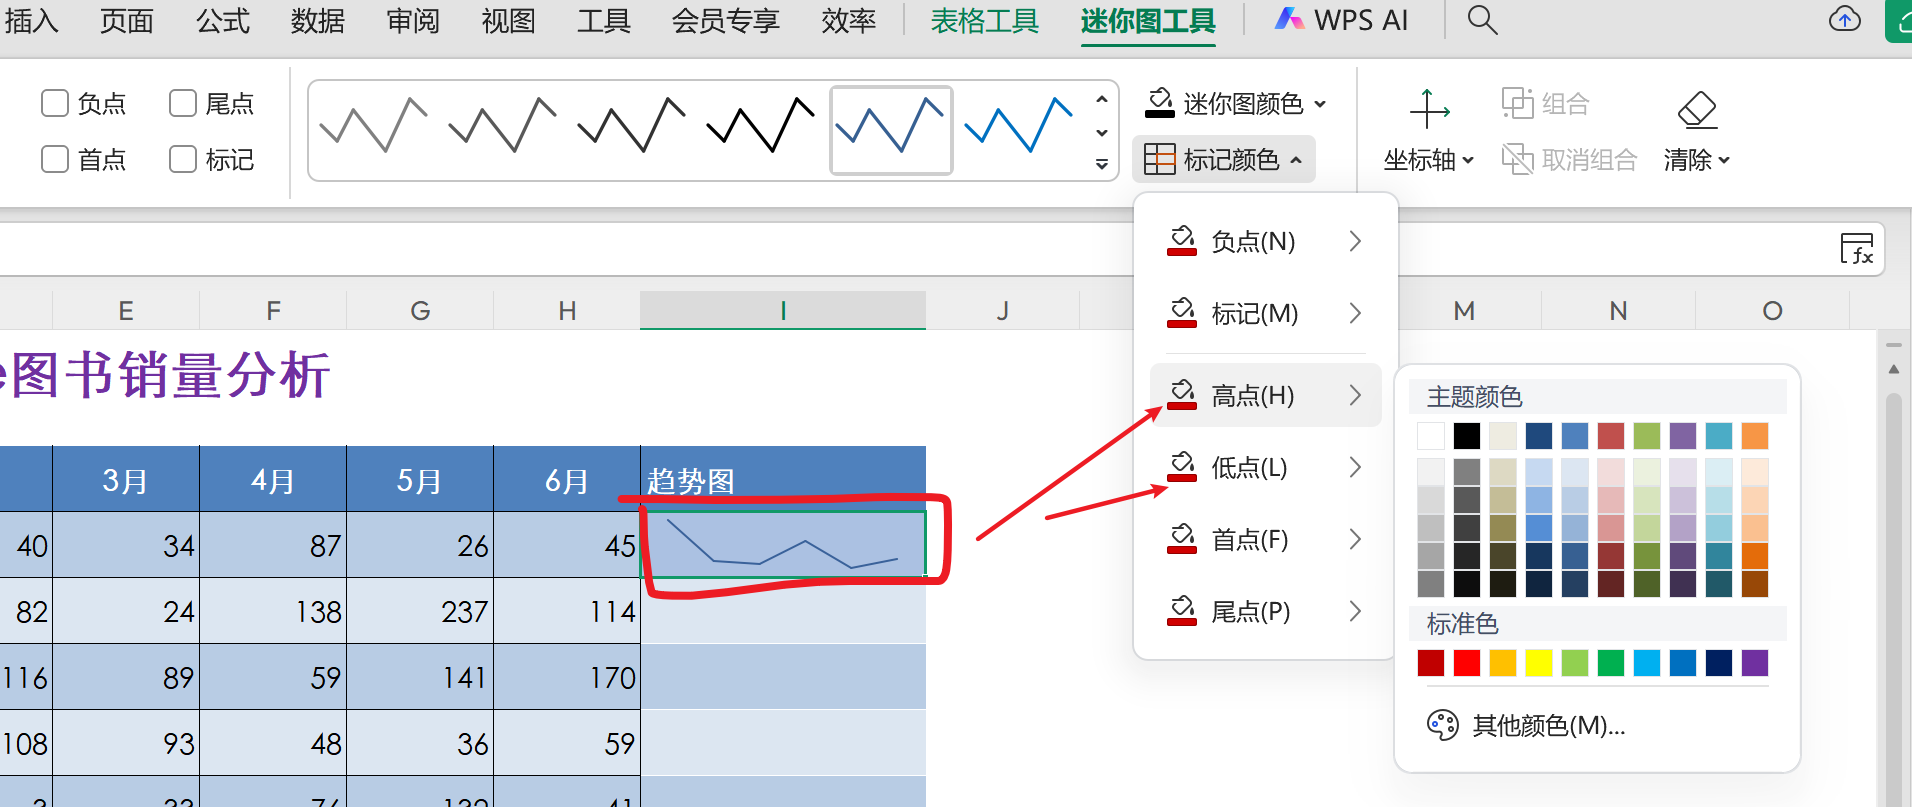1912x807 pixels.
Task: Click 其他颜色(M)... to choose custom color
Action: pos(1548,725)
